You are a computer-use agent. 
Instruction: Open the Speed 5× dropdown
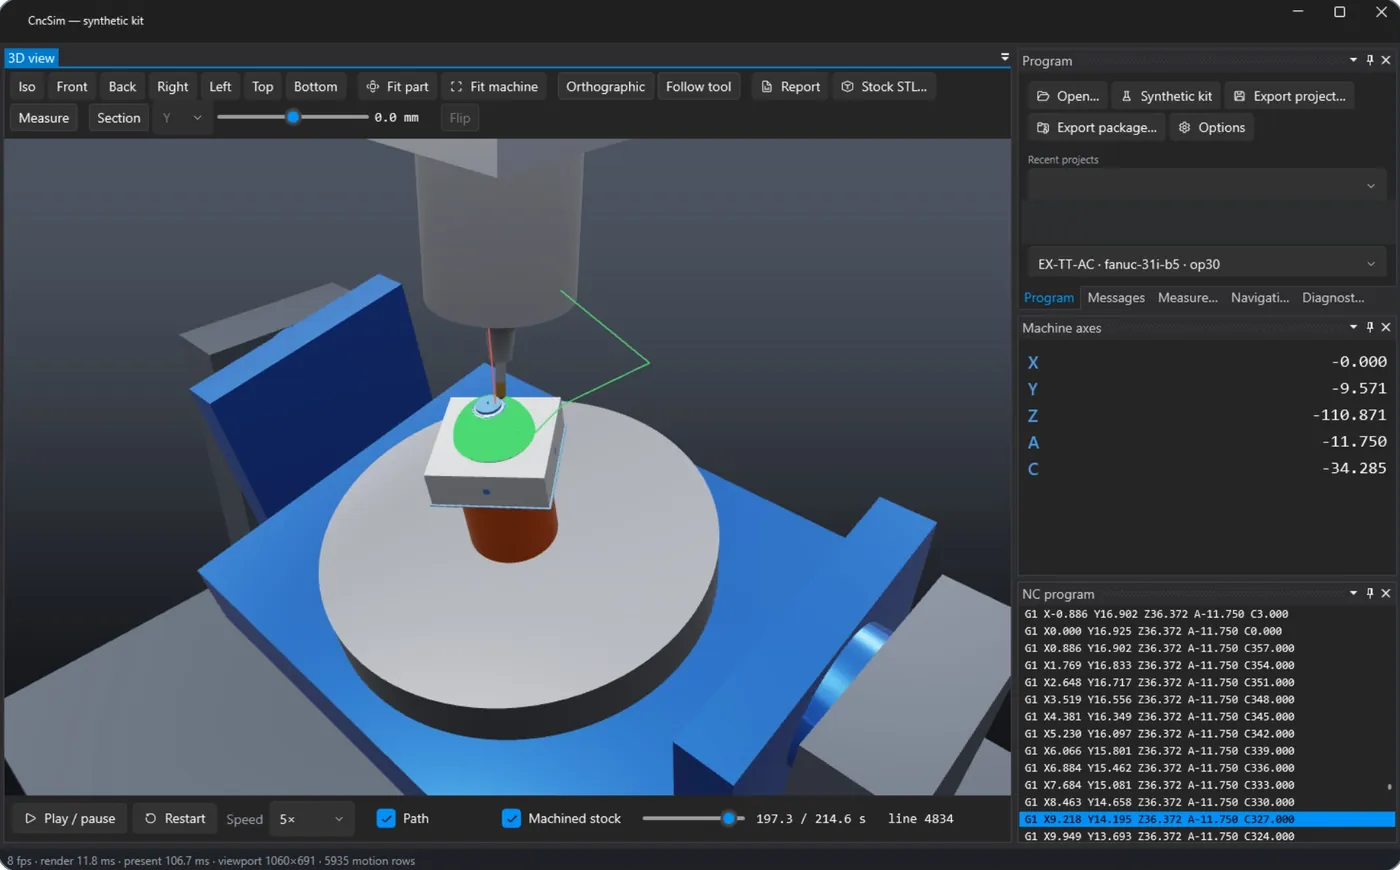click(x=312, y=819)
